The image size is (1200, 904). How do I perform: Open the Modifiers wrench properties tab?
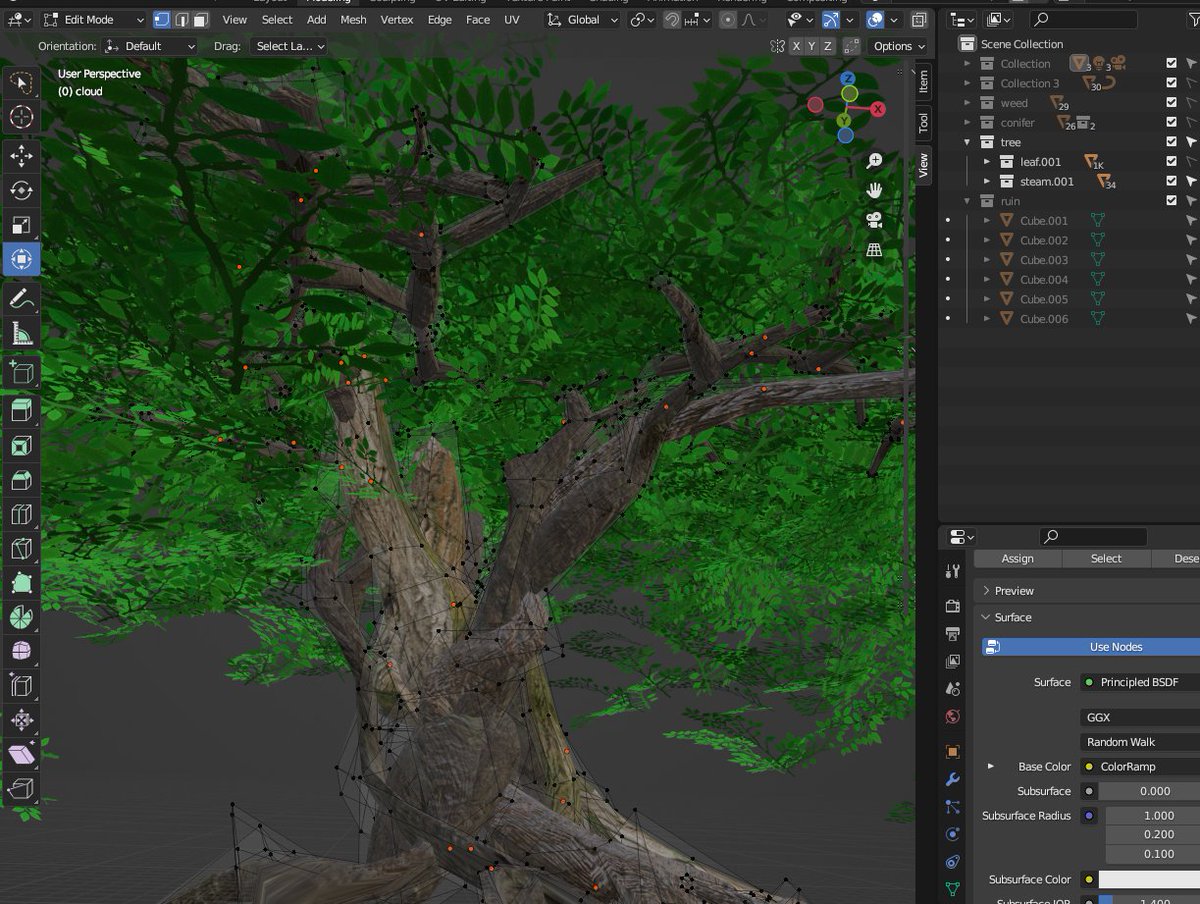(x=952, y=779)
